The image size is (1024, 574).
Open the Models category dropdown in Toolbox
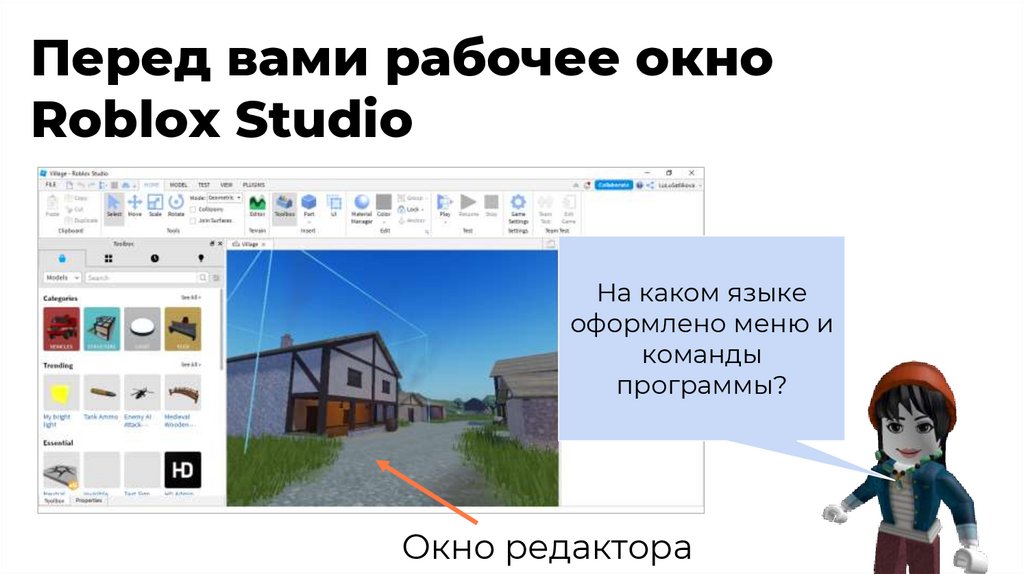click(62, 278)
